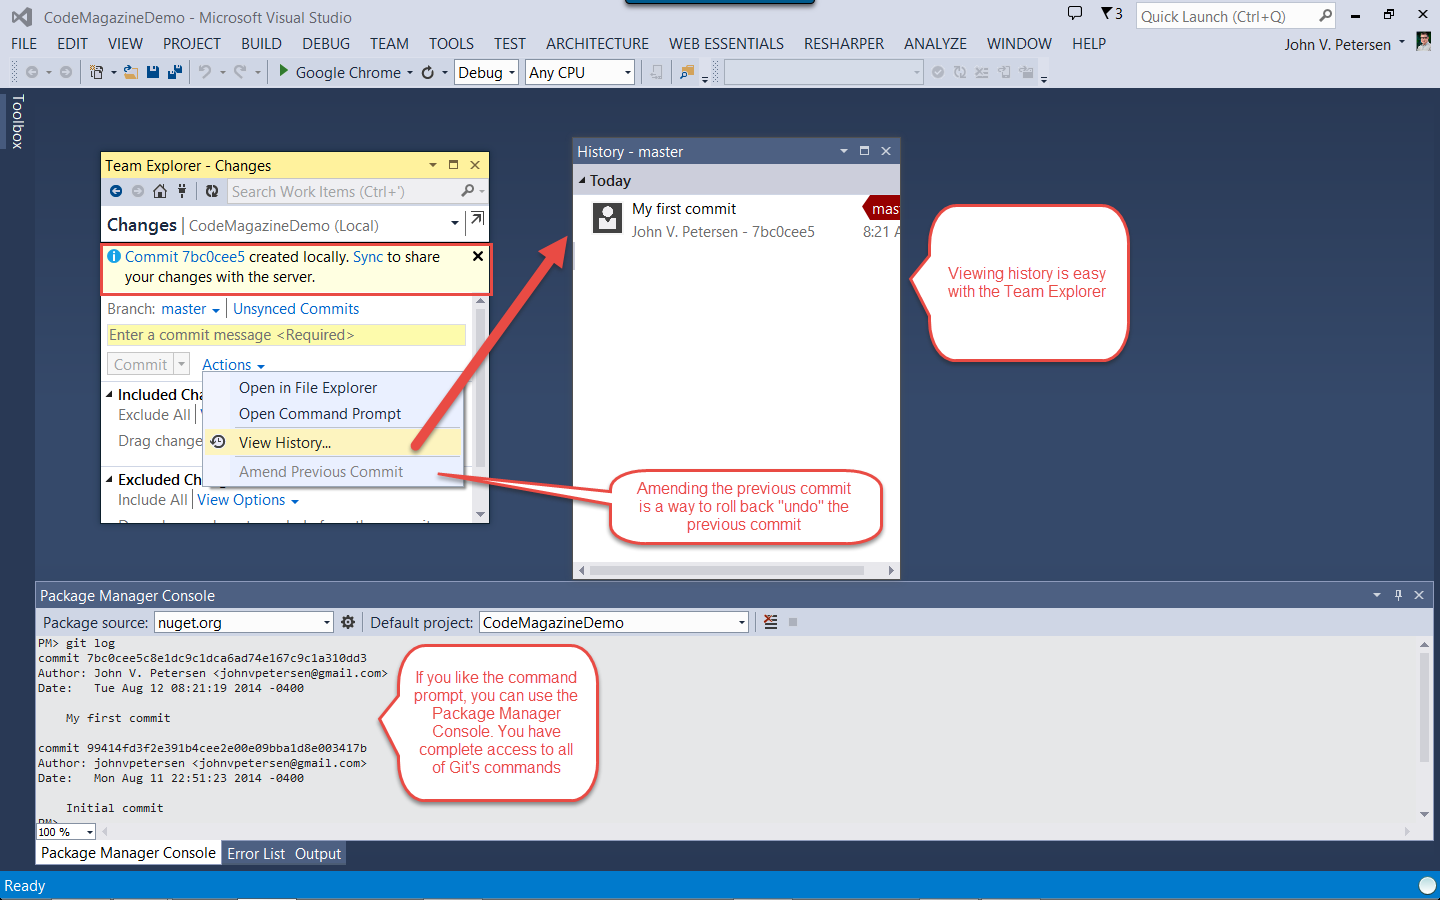The width and height of the screenshot is (1440, 900).
Task: Switch to the Output tab
Action: (318, 854)
